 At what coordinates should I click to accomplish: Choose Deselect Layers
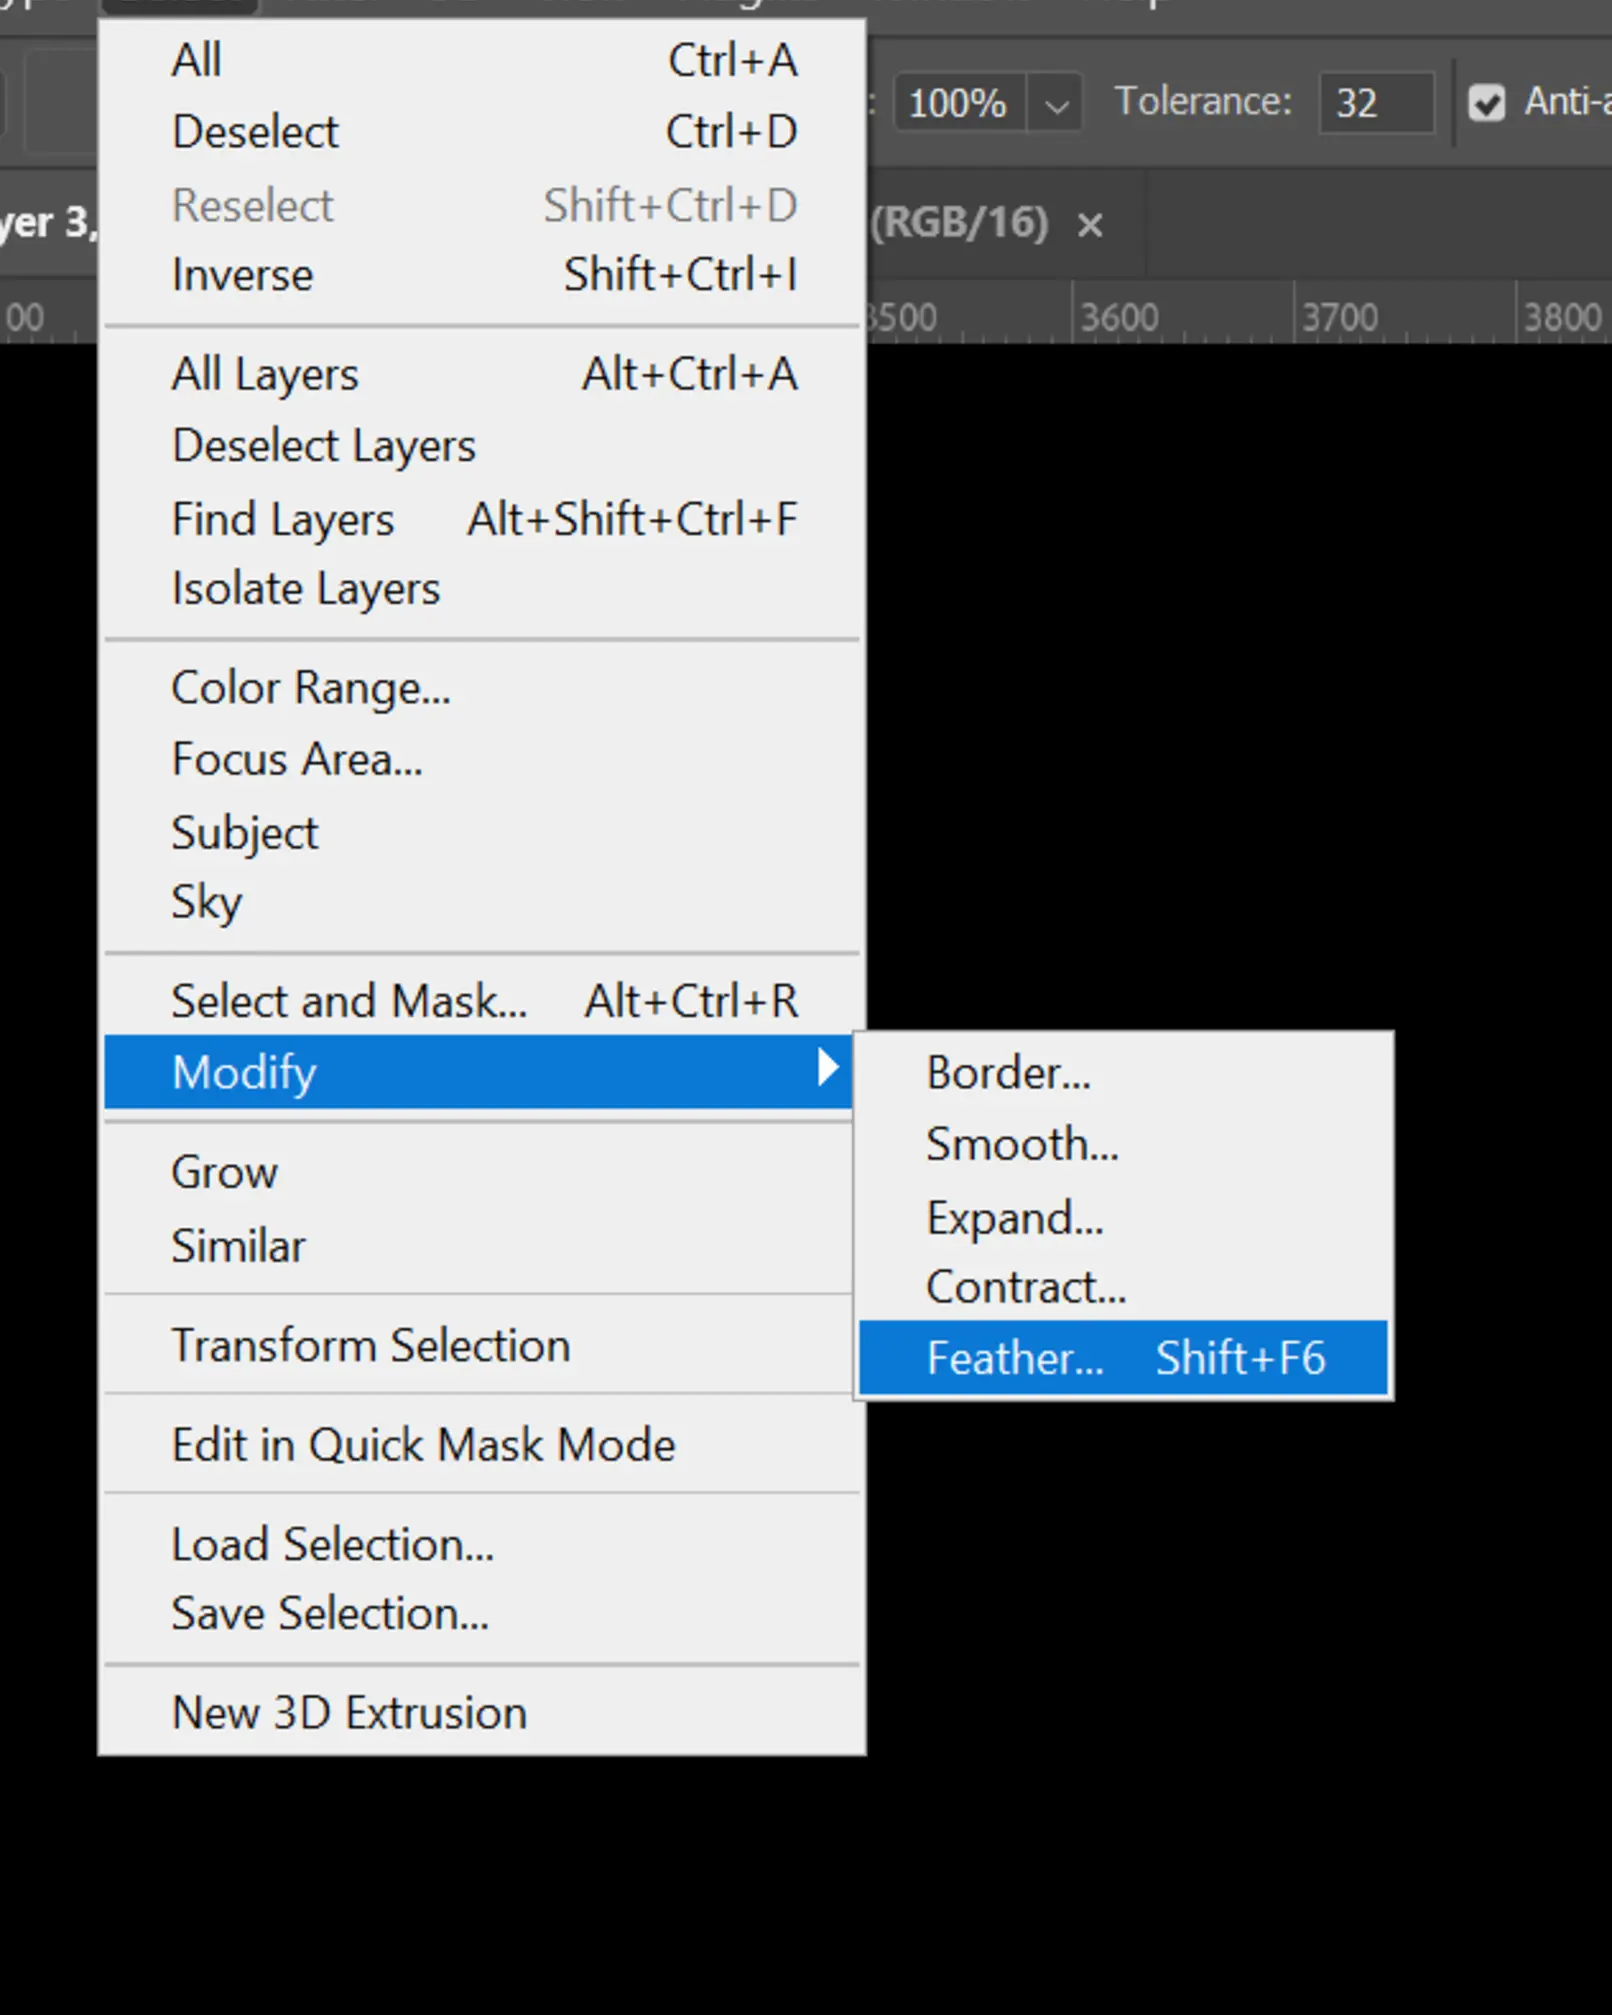click(x=324, y=445)
